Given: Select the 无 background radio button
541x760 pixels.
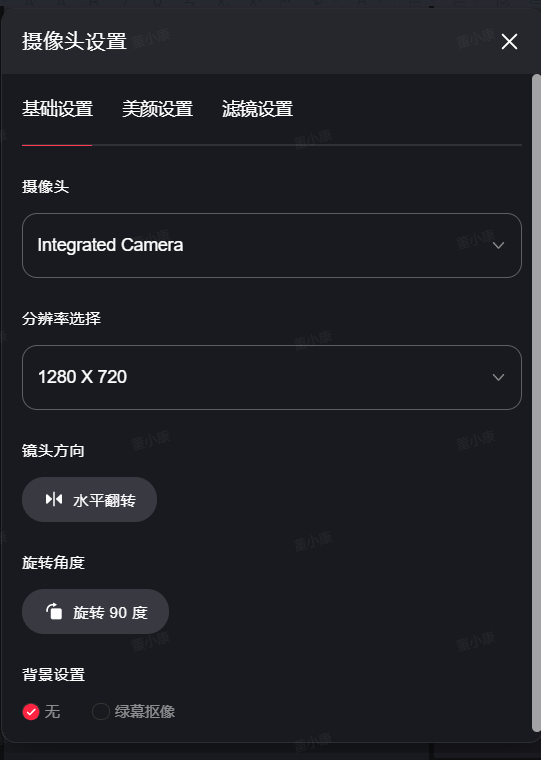Looking at the screenshot, I should [x=31, y=712].
